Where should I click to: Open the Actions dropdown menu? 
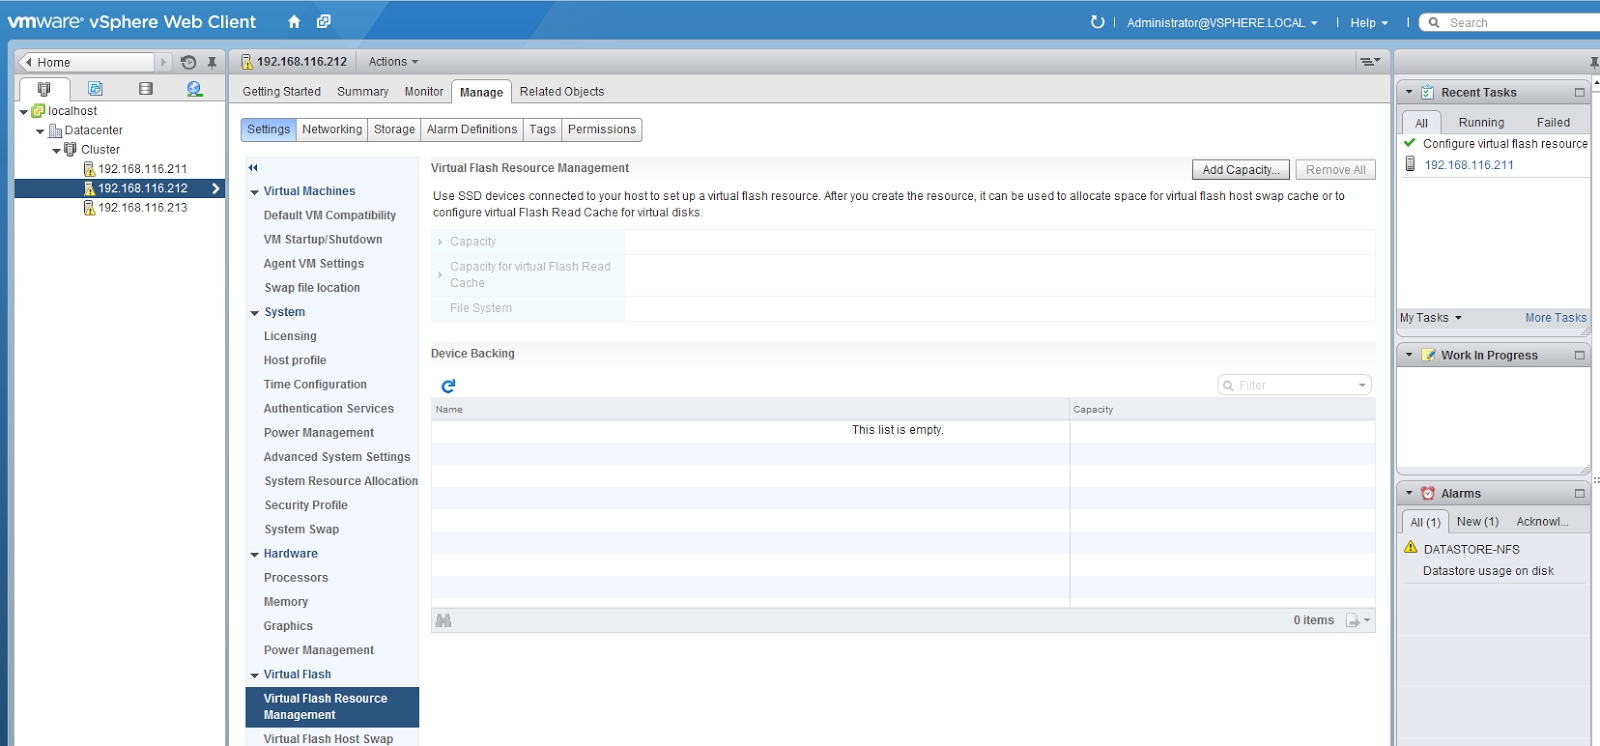[x=393, y=62]
